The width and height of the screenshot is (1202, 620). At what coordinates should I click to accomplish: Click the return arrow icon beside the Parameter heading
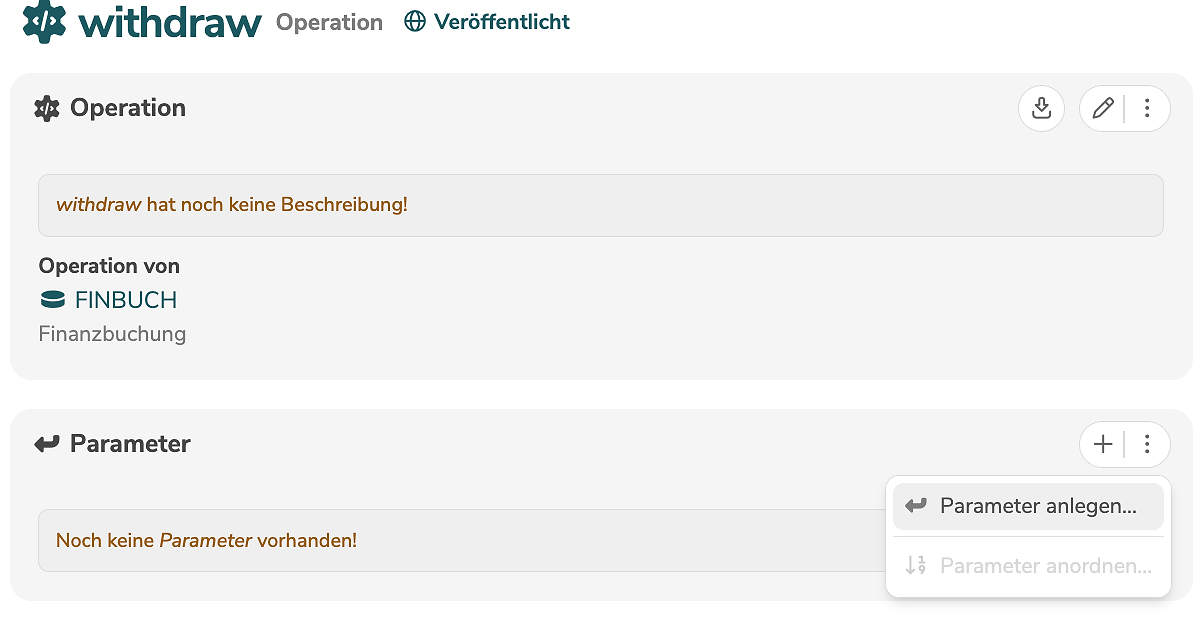pos(47,444)
